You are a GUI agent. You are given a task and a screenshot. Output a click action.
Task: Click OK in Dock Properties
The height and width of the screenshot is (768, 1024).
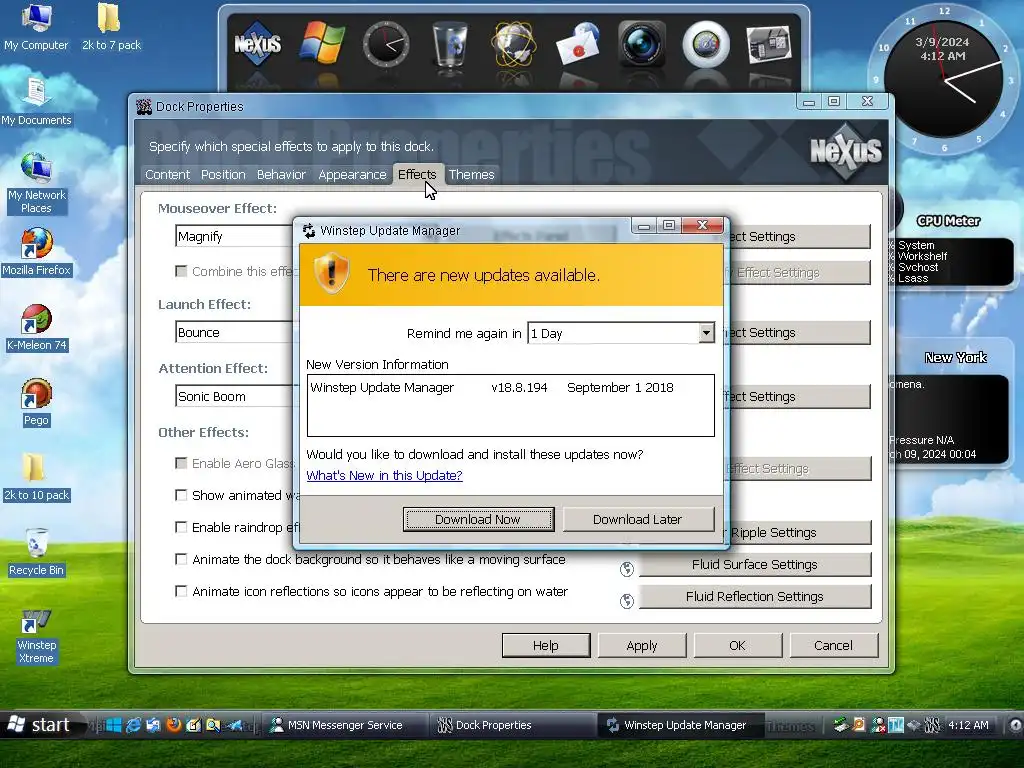click(x=737, y=645)
